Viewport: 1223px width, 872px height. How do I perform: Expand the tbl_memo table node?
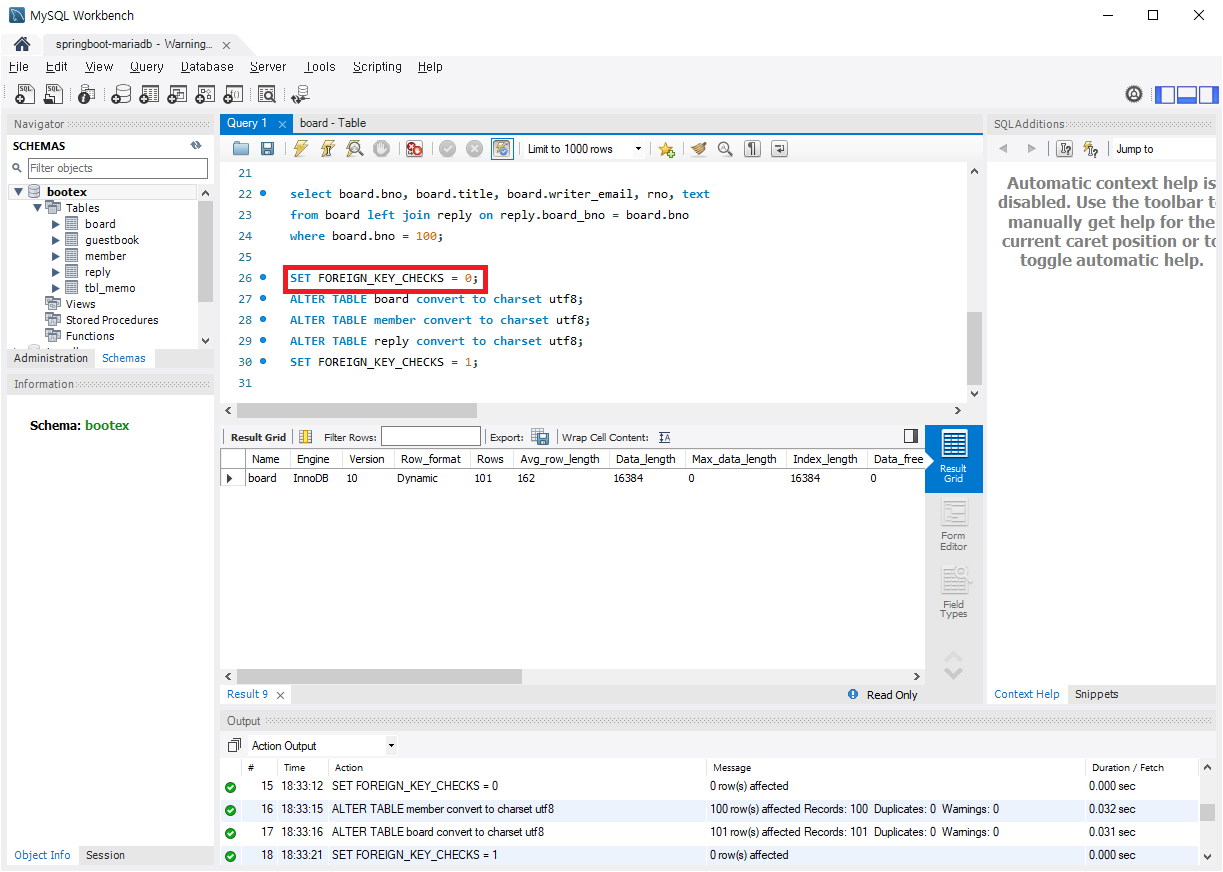[x=56, y=288]
